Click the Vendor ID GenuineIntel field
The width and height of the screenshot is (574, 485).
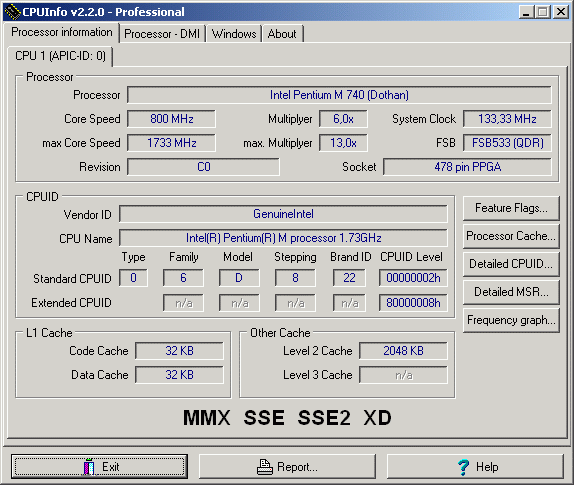283,214
